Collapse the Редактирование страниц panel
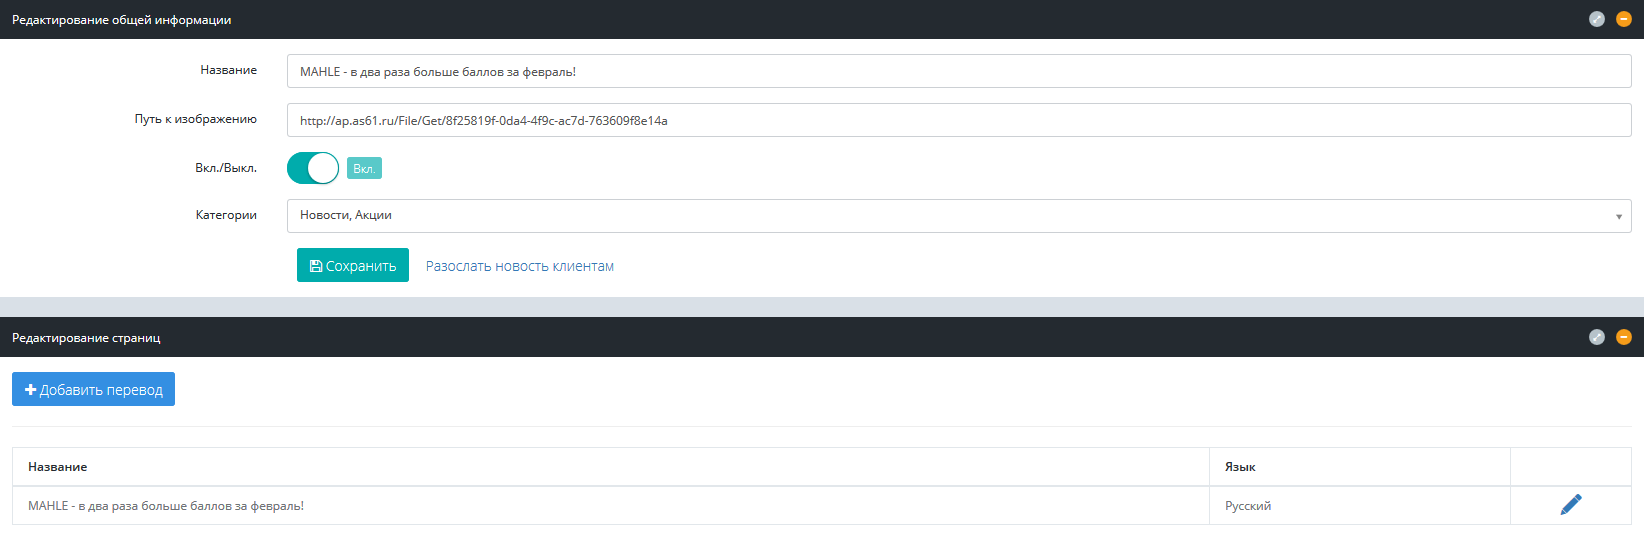Viewport: 1644px width, 552px height. click(x=1624, y=337)
